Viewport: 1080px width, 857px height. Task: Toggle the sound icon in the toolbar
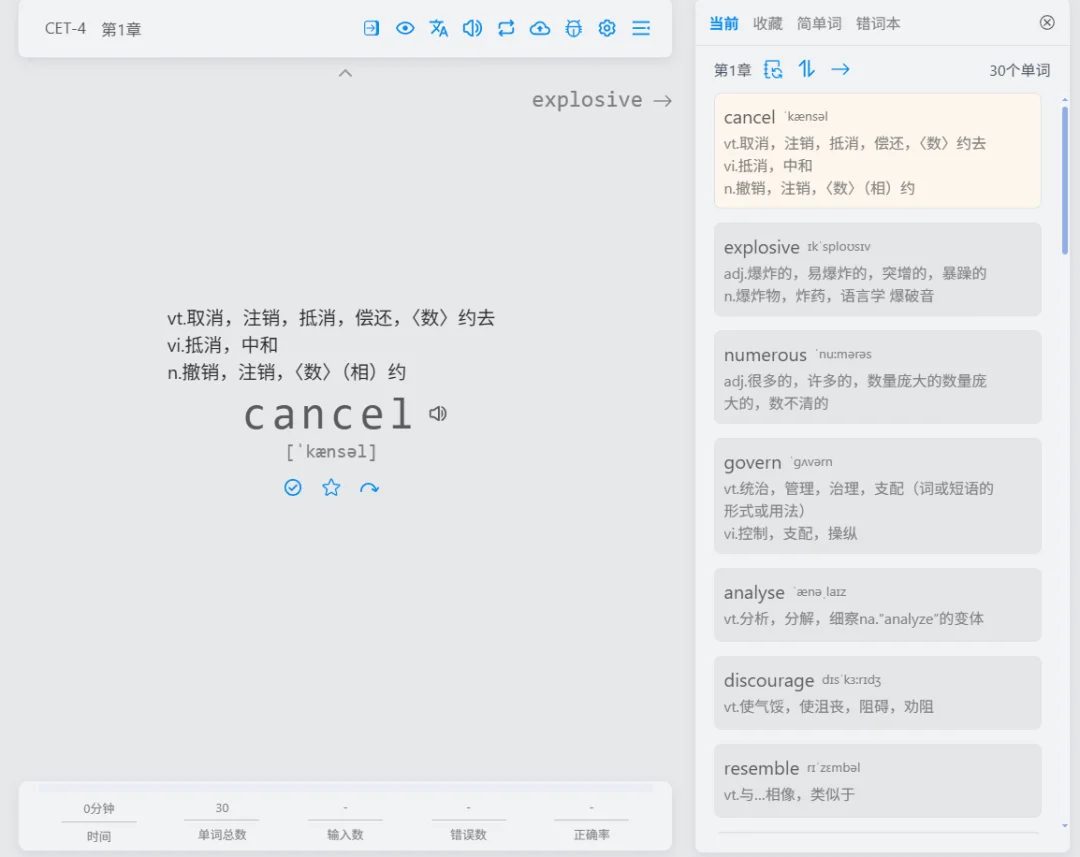[x=472, y=28]
